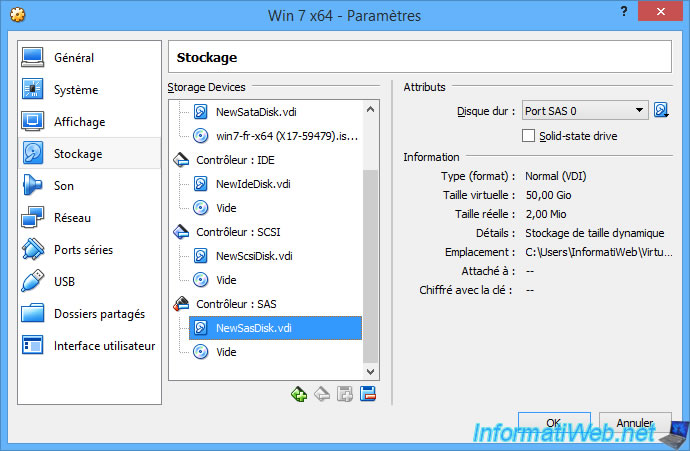Click the remove attachment icon (red)
The image size is (690, 451).
coord(367,394)
